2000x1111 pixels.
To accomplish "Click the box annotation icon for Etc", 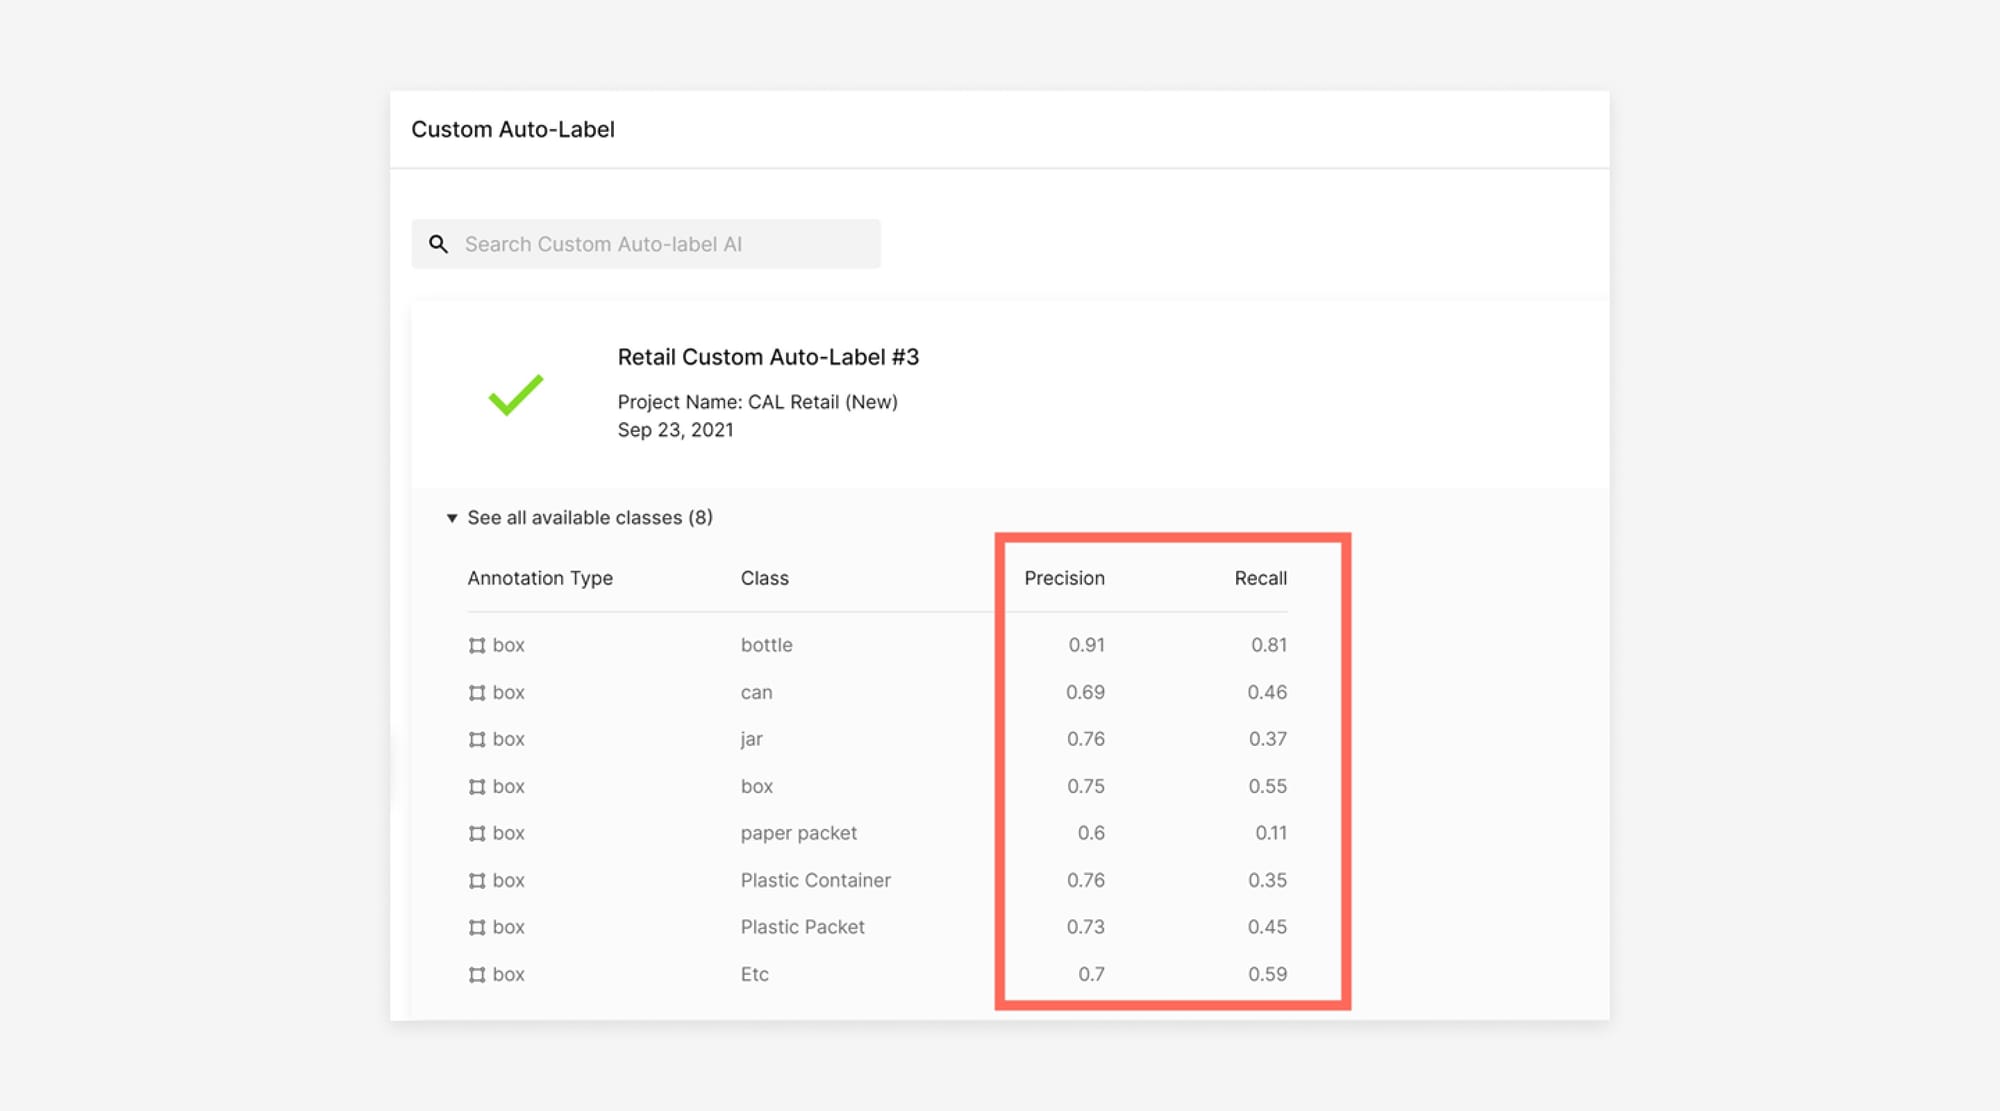I will (477, 975).
